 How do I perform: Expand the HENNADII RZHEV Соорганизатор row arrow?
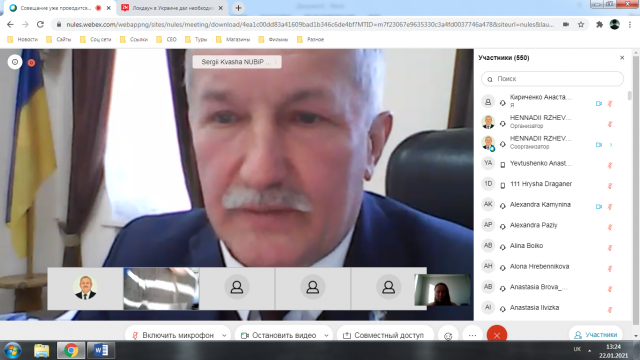pos(611,145)
